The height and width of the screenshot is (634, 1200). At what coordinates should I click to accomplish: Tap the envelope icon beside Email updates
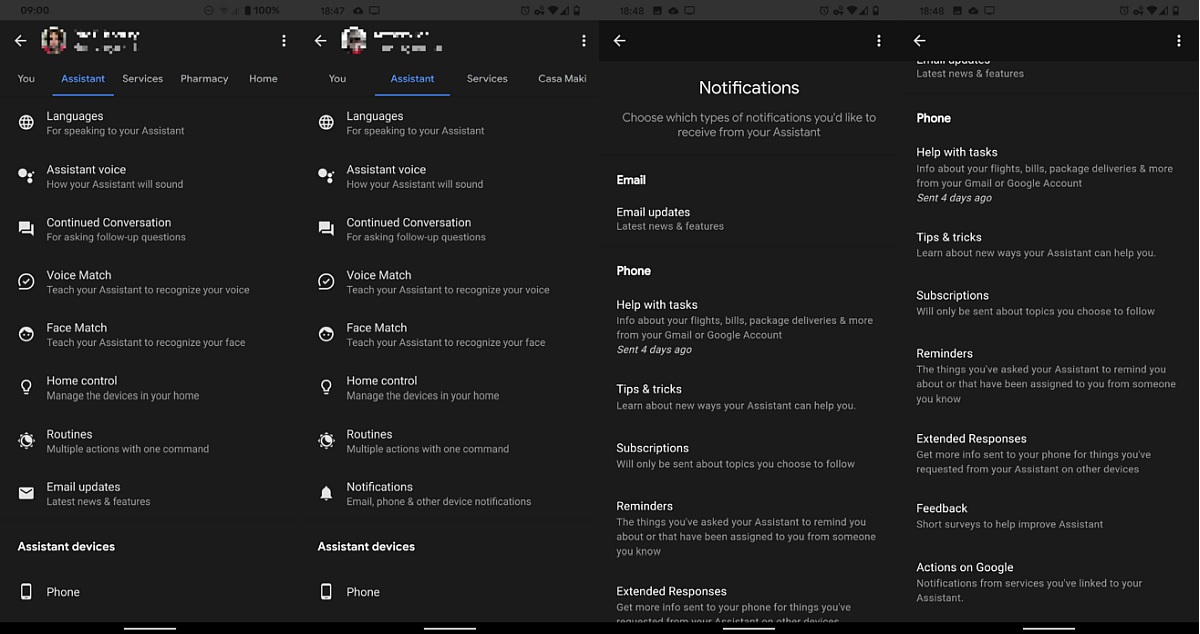(26, 493)
